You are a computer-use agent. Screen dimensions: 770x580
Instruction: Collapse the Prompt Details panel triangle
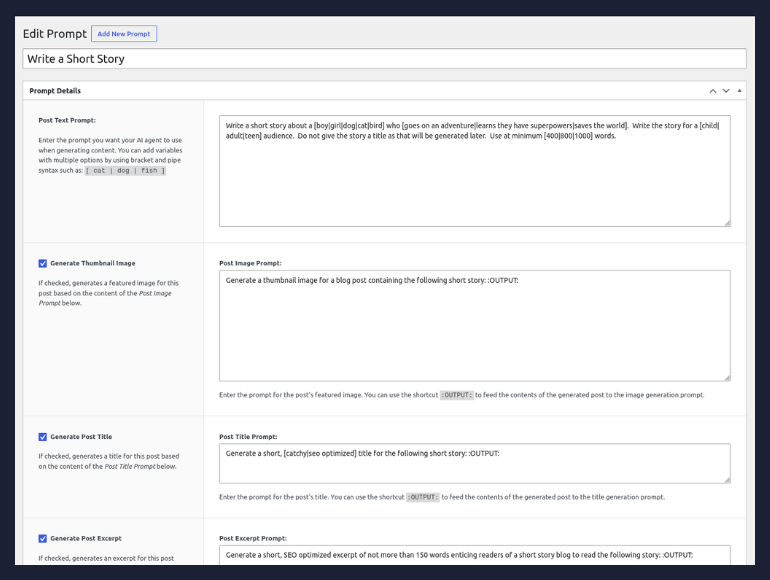coord(739,91)
